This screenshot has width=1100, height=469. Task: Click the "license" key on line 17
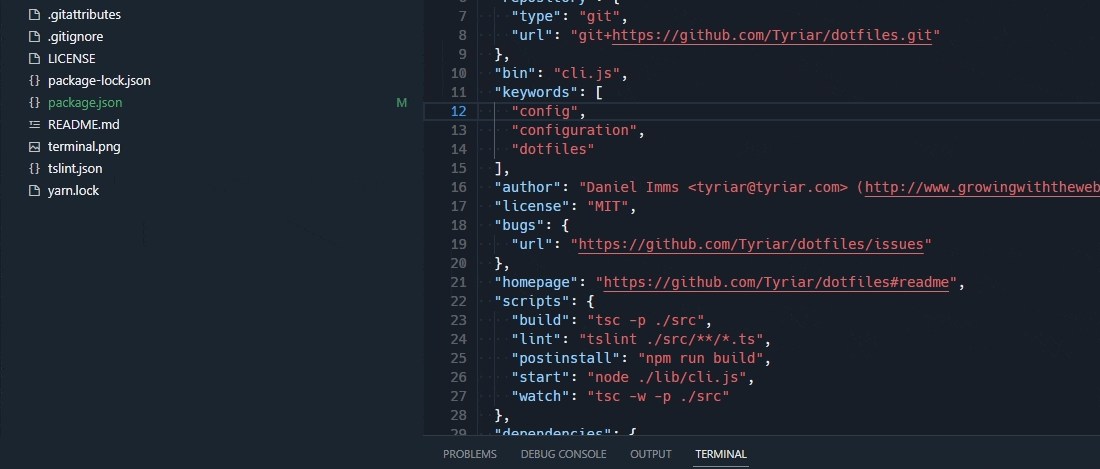click(x=532, y=206)
